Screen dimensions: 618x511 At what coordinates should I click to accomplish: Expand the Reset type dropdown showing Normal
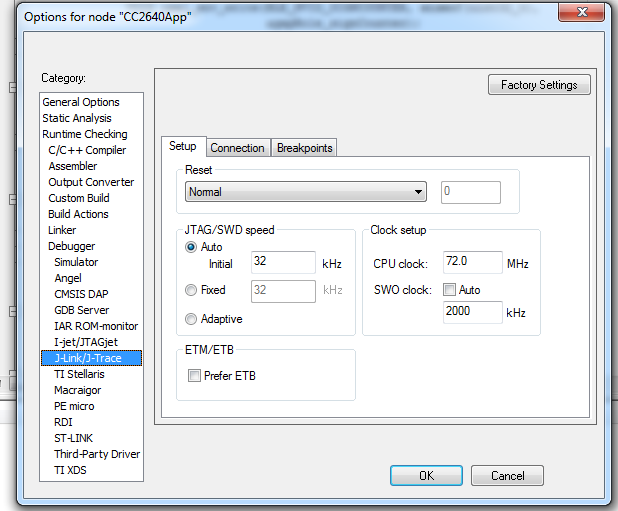(305, 191)
